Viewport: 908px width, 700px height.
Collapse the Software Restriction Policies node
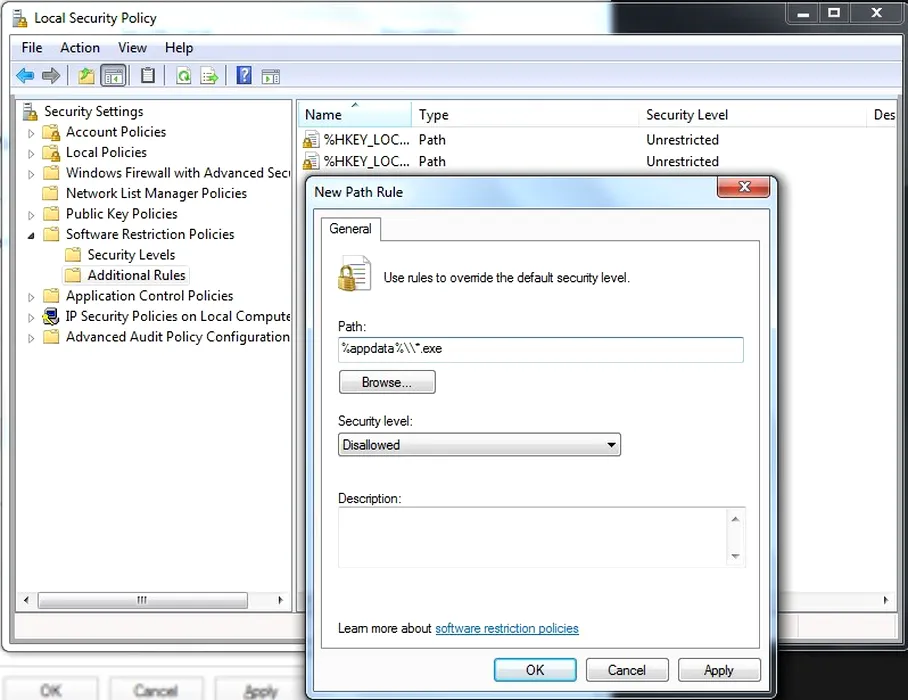click(x=31, y=235)
